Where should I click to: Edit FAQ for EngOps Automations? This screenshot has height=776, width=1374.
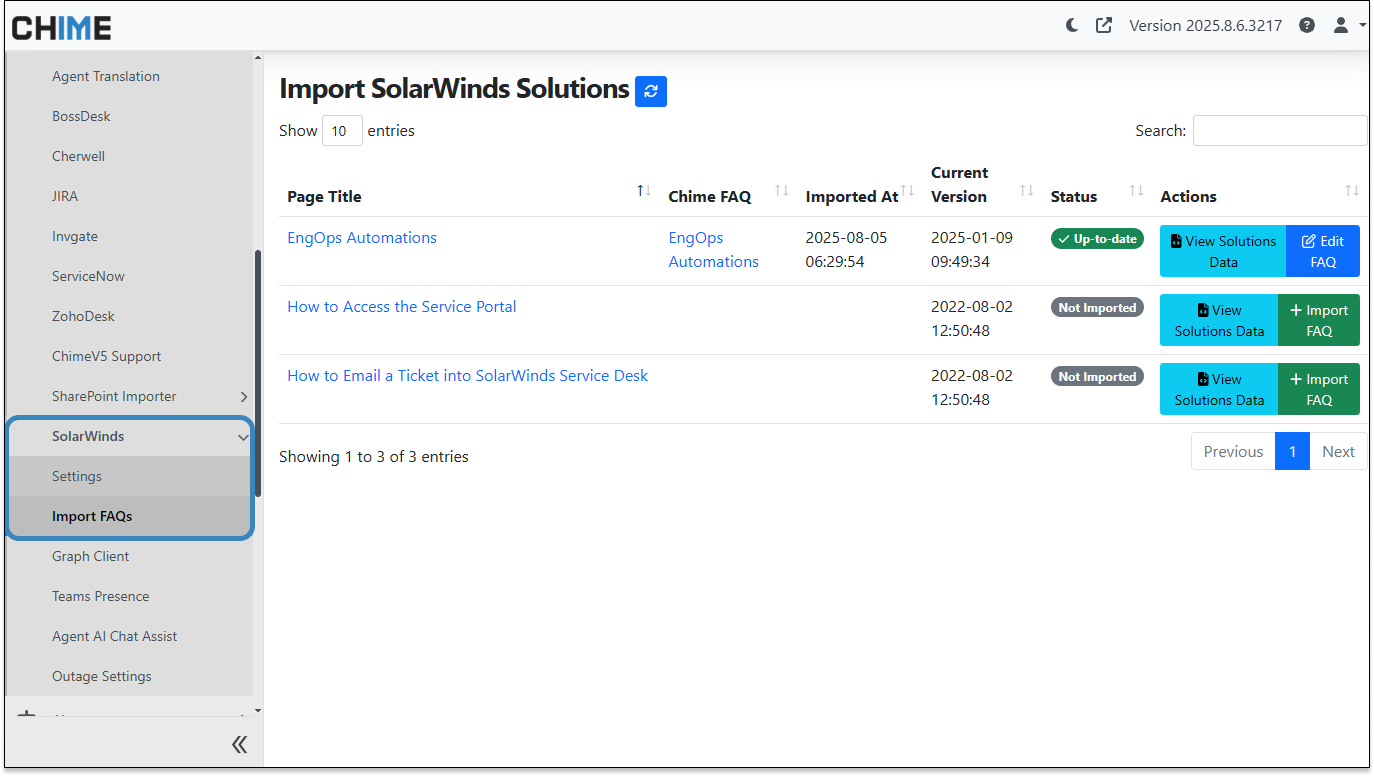click(x=1323, y=251)
